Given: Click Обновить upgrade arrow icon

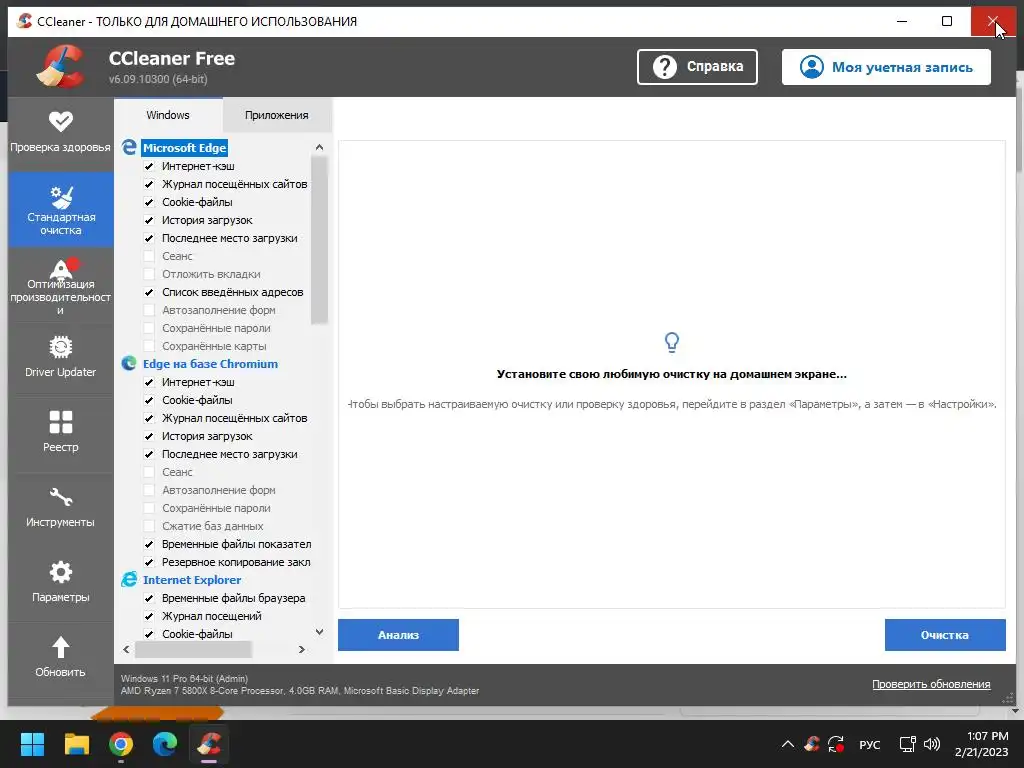Looking at the screenshot, I should click(60, 647).
